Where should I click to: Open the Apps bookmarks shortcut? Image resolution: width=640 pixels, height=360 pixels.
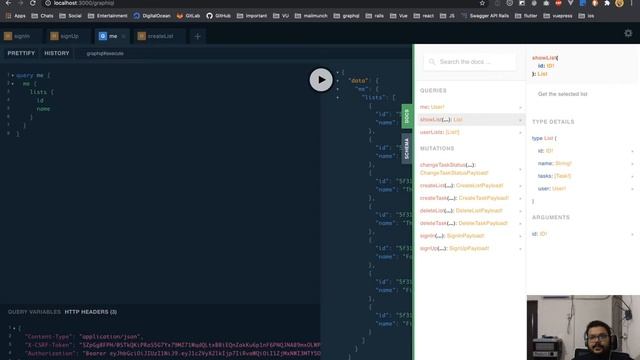16,16
